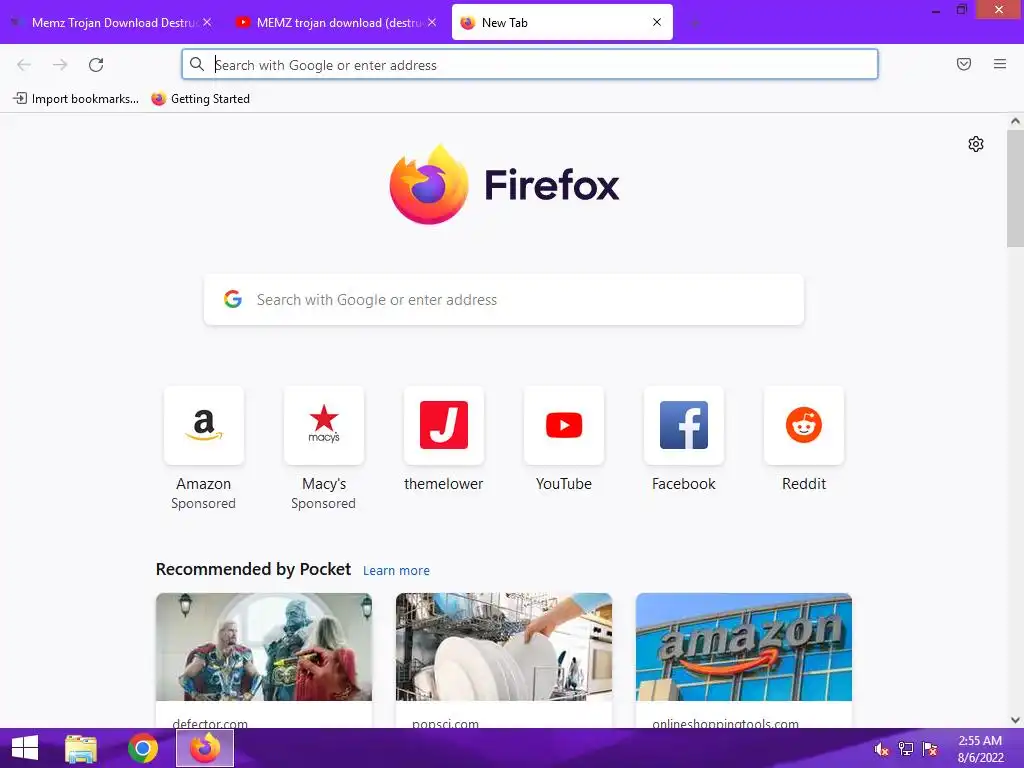Viewport: 1024px width, 768px height.
Task: Open the onlineshoppingtools.com amazon story thumbnail
Action: pyautogui.click(x=744, y=647)
